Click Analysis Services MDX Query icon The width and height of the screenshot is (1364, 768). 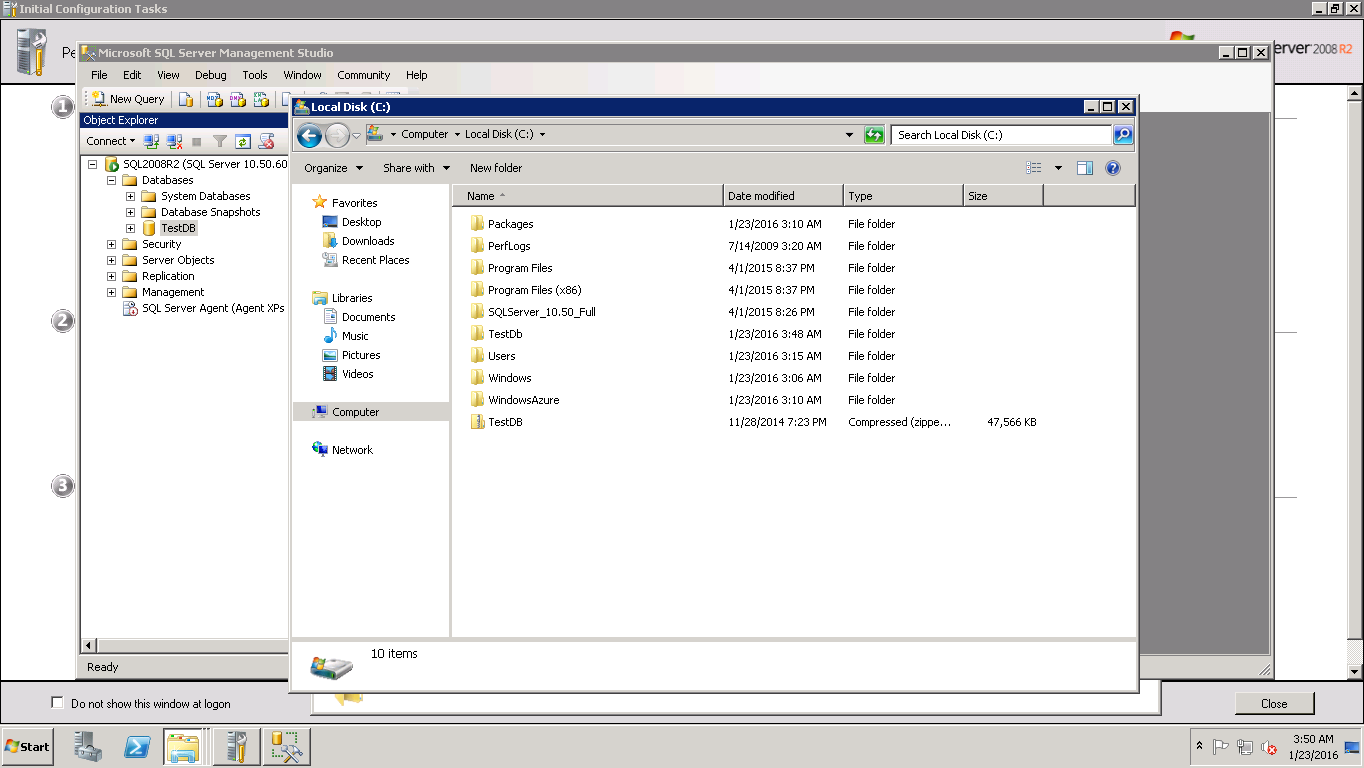(214, 99)
